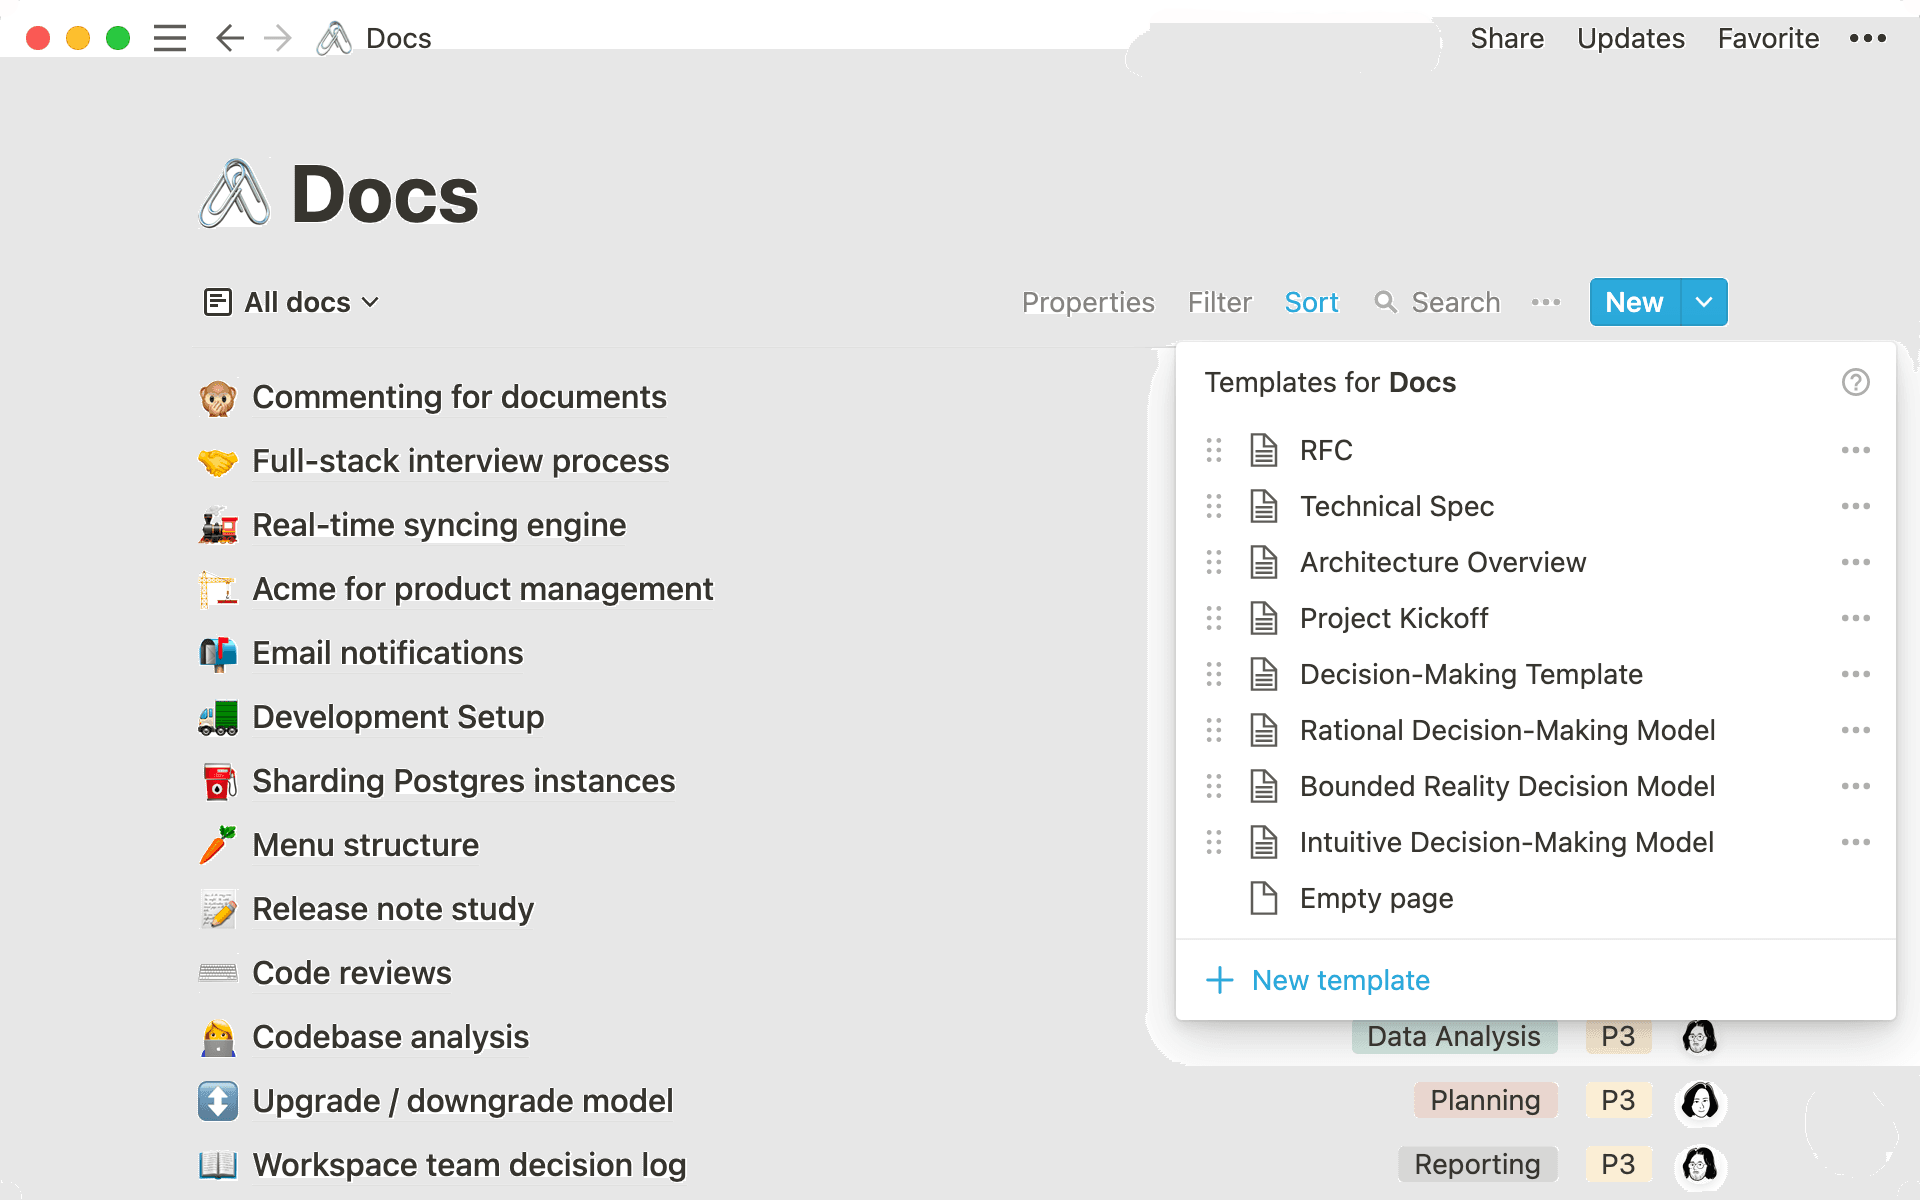Image resolution: width=1920 pixels, height=1200 pixels.
Task: Click the help icon in the templates popup
Action: pyautogui.click(x=1856, y=382)
